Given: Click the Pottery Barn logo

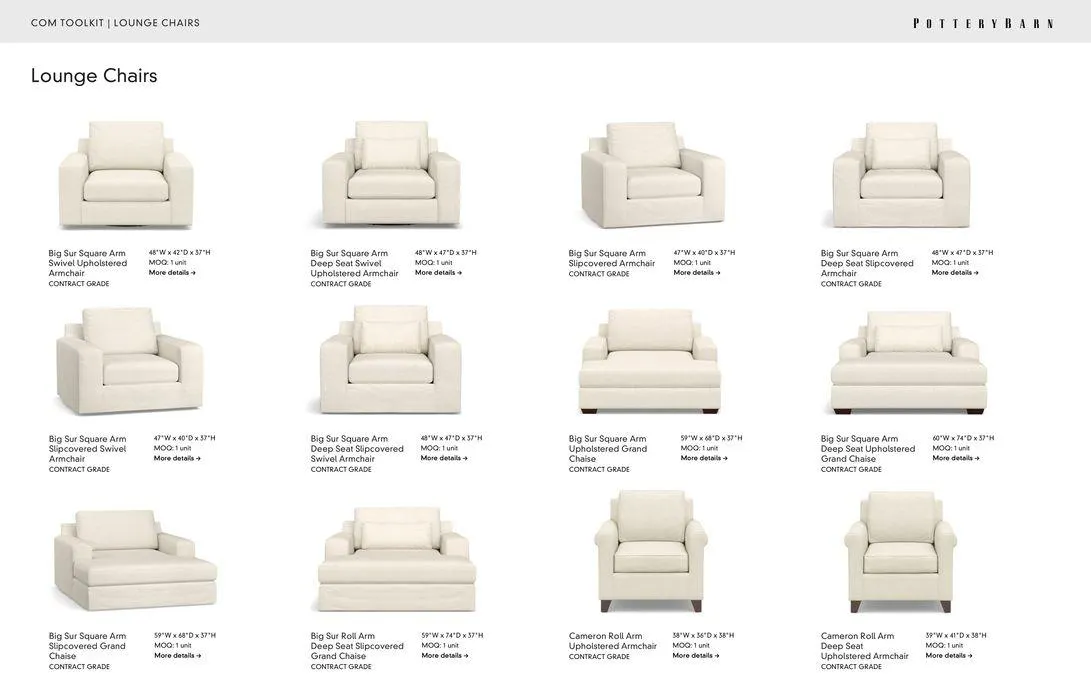Looking at the screenshot, I should [x=983, y=24].
